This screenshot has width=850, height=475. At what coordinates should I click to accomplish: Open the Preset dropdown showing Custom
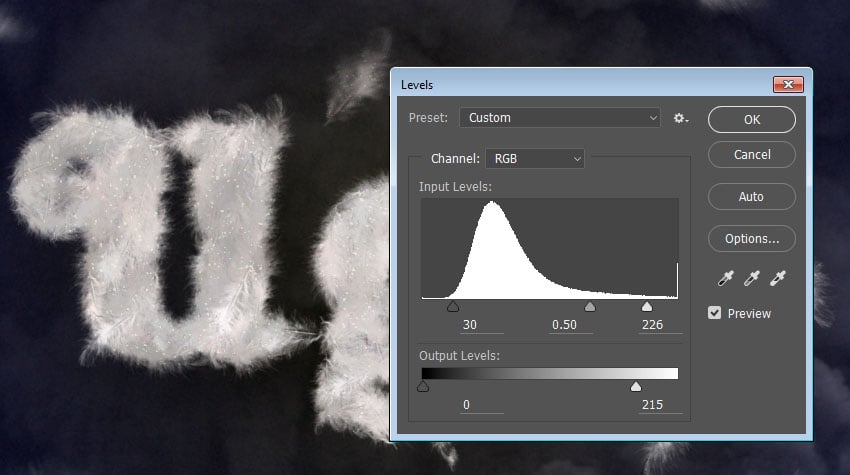pyautogui.click(x=559, y=118)
